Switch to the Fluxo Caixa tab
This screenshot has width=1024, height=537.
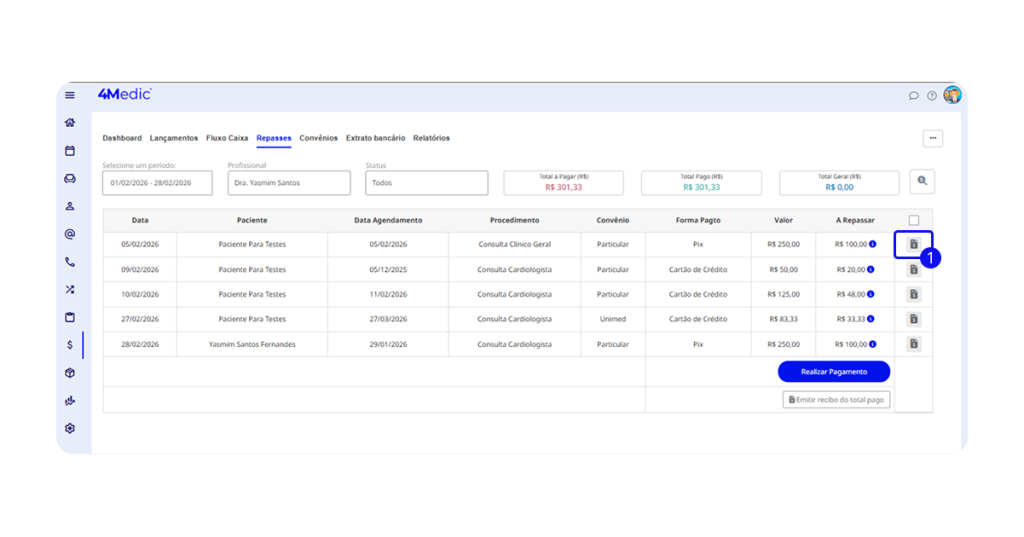click(227, 138)
